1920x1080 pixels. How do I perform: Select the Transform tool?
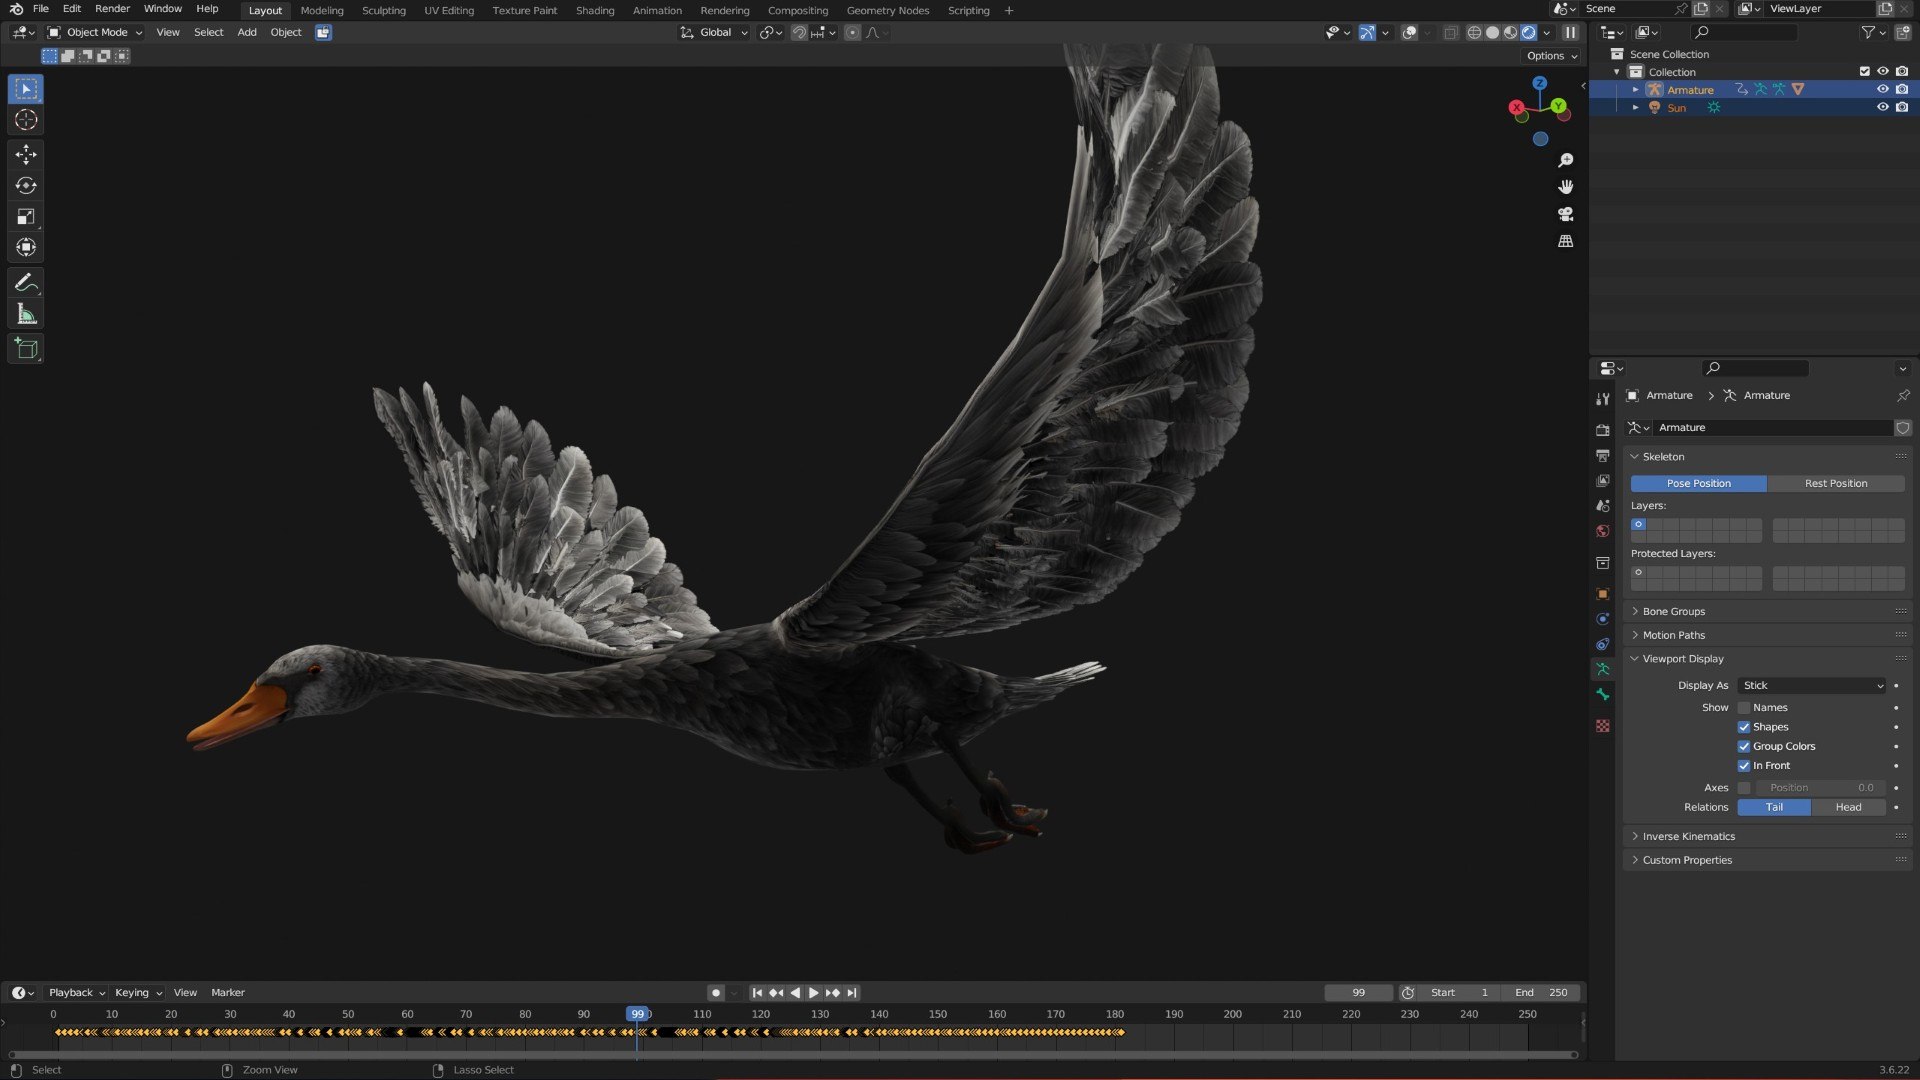pyautogui.click(x=26, y=247)
